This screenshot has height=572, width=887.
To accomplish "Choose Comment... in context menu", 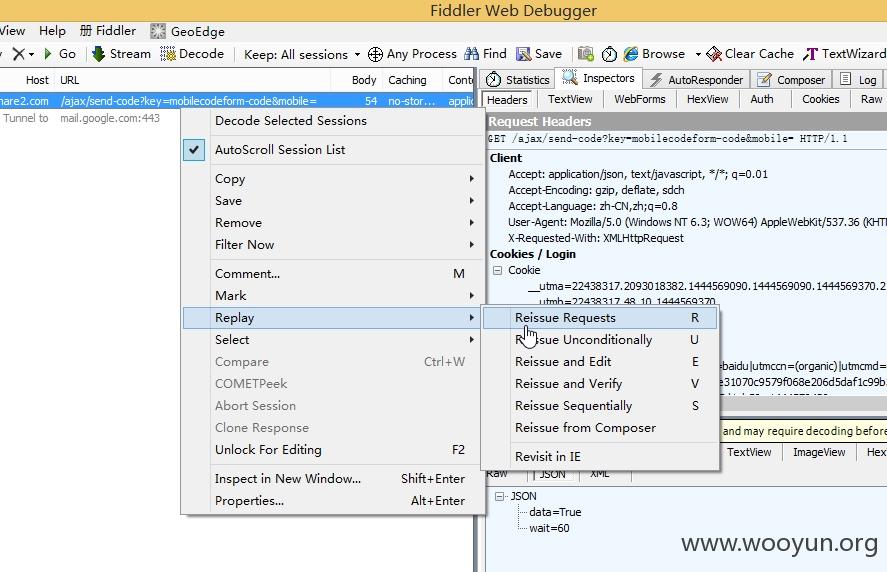I will pyautogui.click(x=334, y=274).
